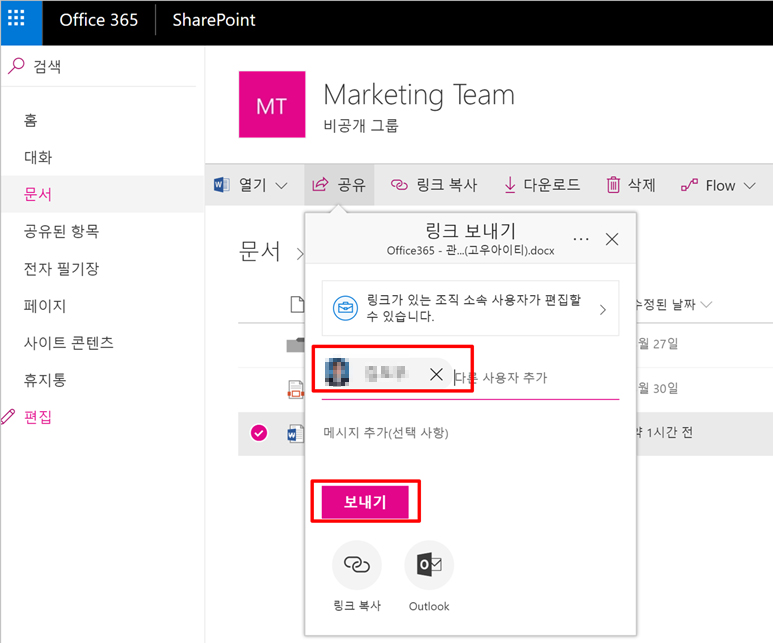This screenshot has width=773, height=643.
Task: Click the Office 365 header link
Action: (99, 20)
